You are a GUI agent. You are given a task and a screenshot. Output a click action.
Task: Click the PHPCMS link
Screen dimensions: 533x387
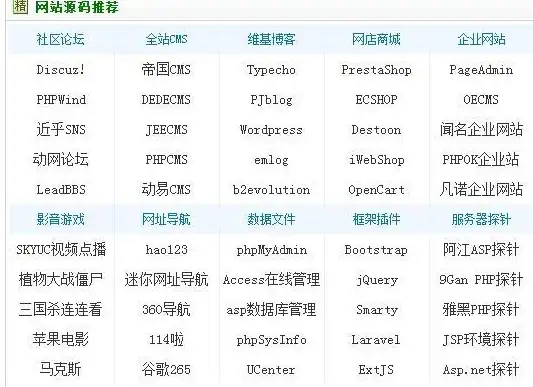point(167,159)
